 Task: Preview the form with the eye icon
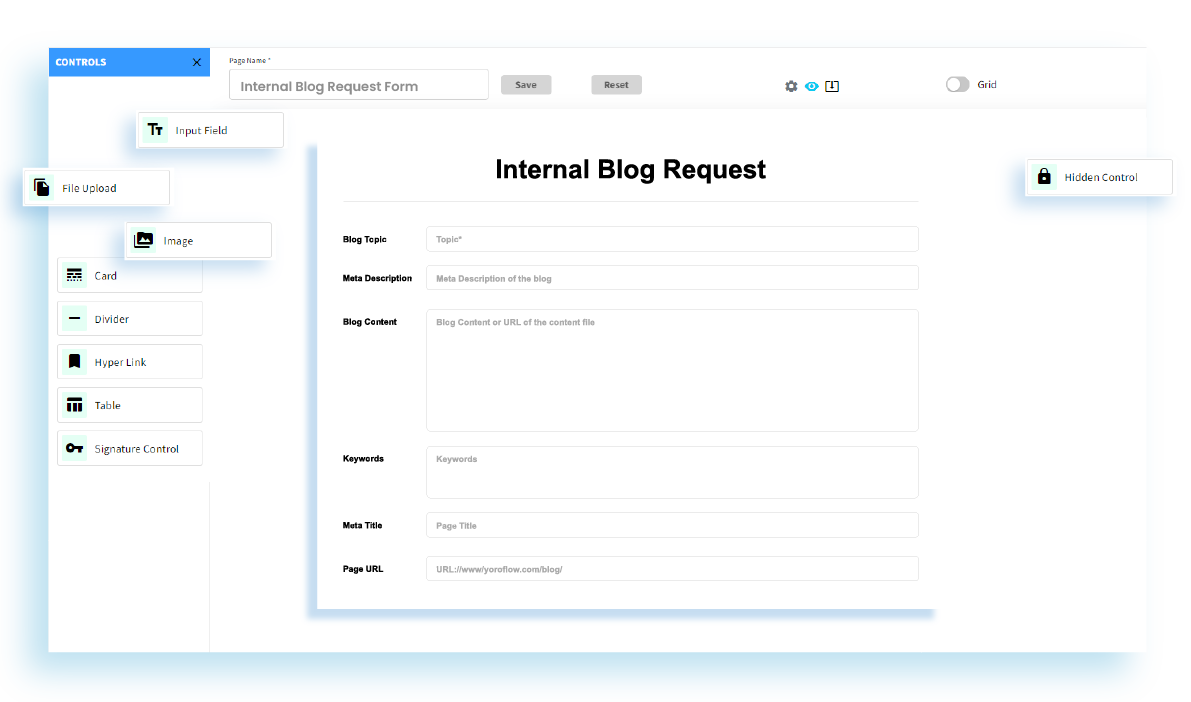coord(812,86)
